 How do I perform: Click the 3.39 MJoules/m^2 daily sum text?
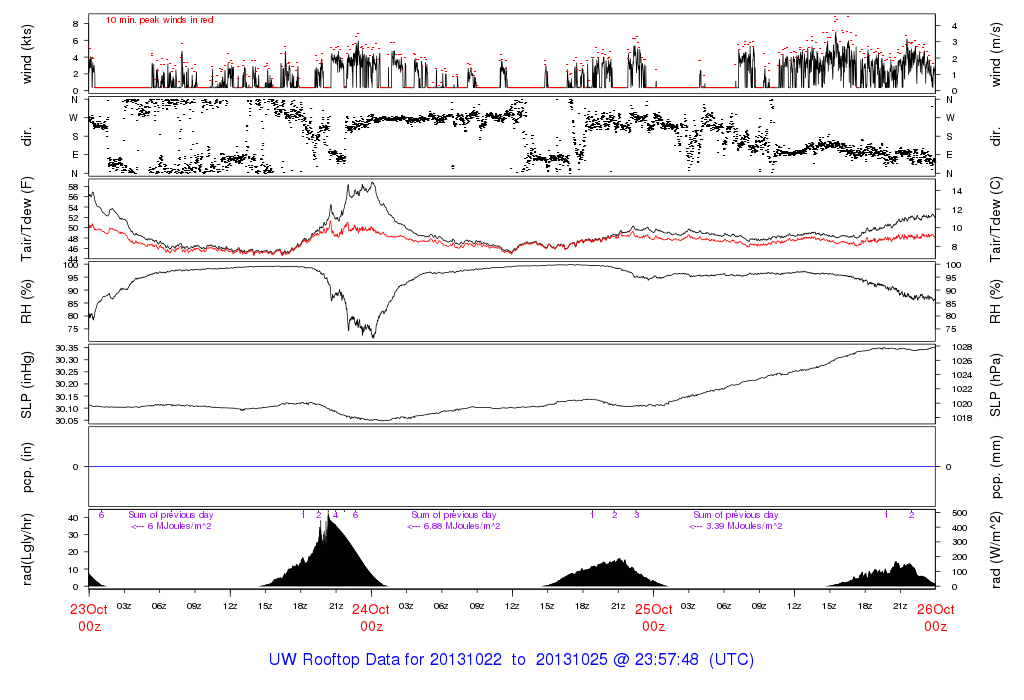coord(737,526)
